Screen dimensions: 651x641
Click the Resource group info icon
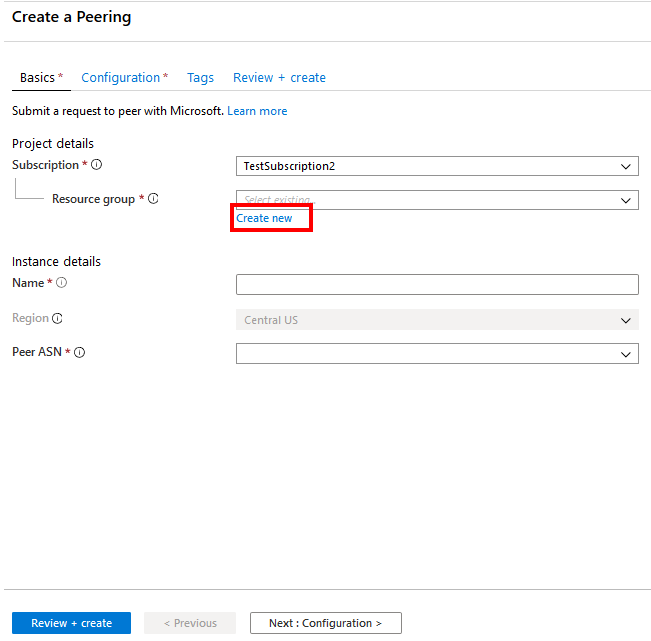153,199
